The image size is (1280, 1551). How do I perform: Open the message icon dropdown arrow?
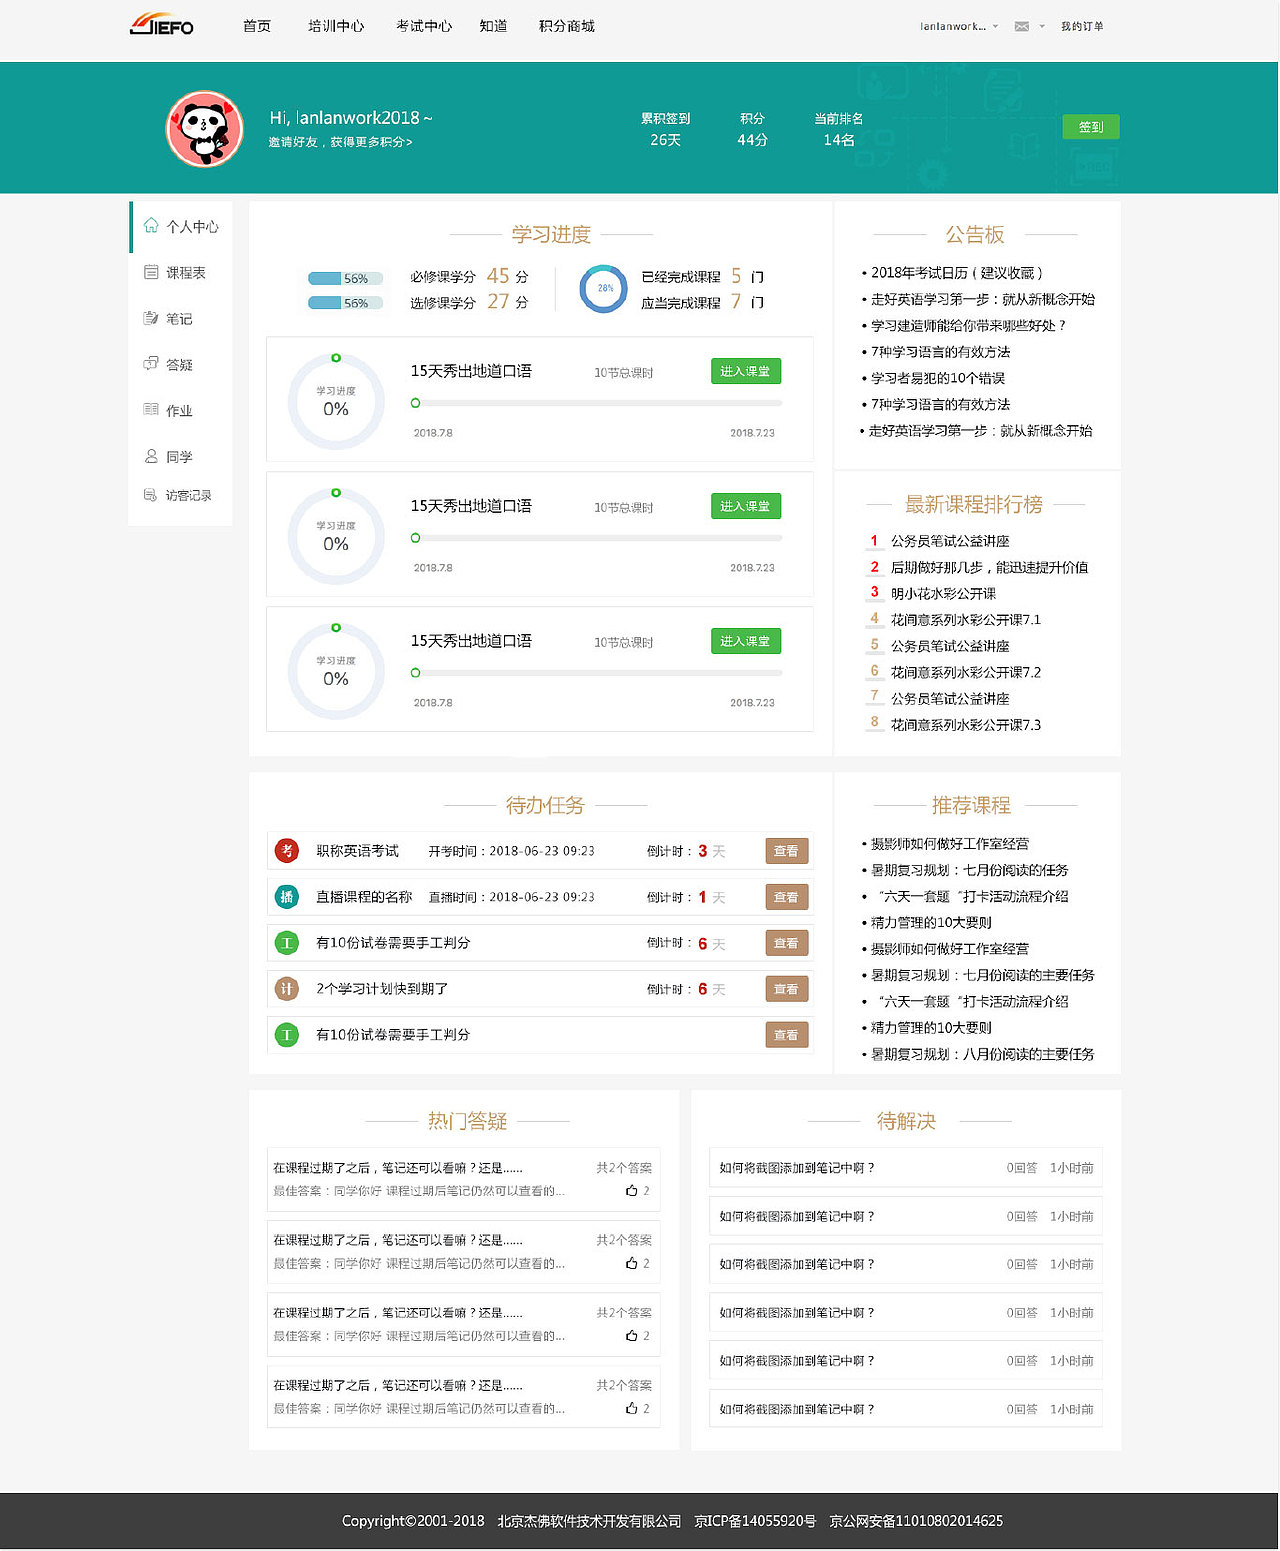[1043, 27]
